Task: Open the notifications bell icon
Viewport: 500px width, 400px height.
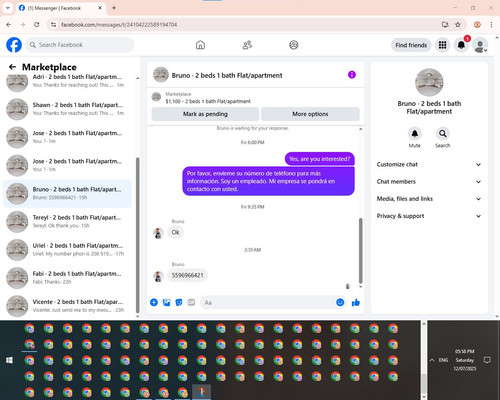Action: 461,45
